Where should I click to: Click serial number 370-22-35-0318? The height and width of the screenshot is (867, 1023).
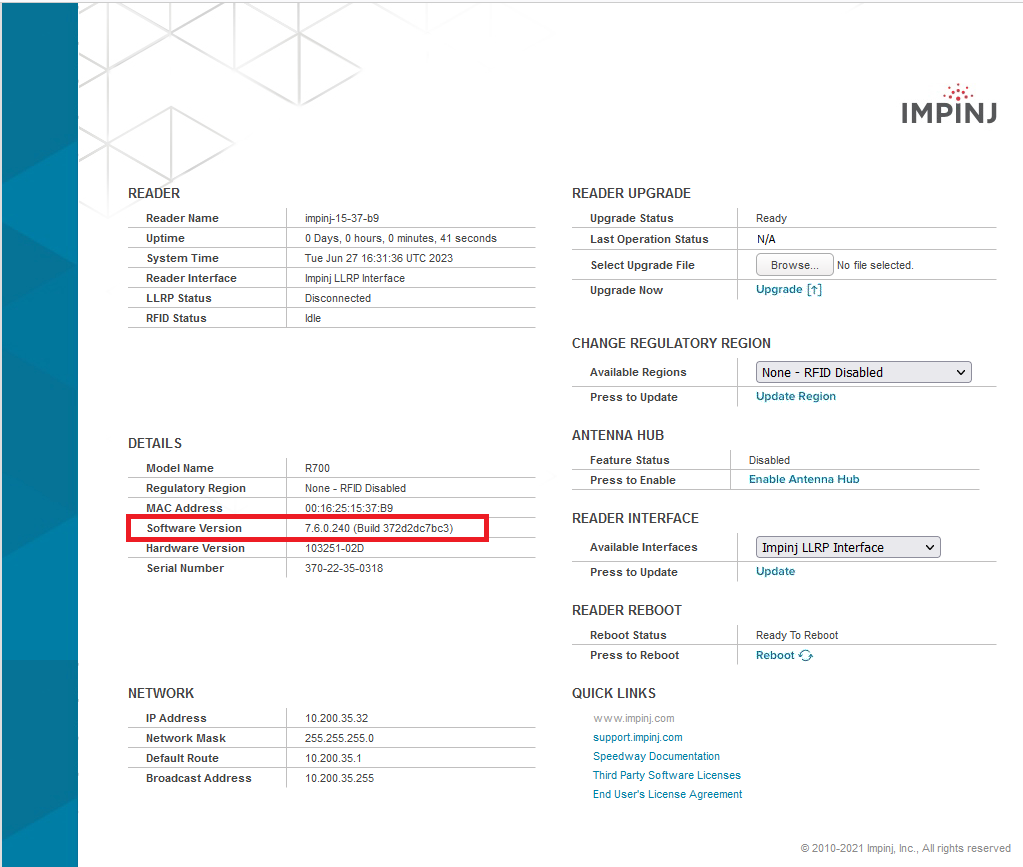click(x=344, y=568)
